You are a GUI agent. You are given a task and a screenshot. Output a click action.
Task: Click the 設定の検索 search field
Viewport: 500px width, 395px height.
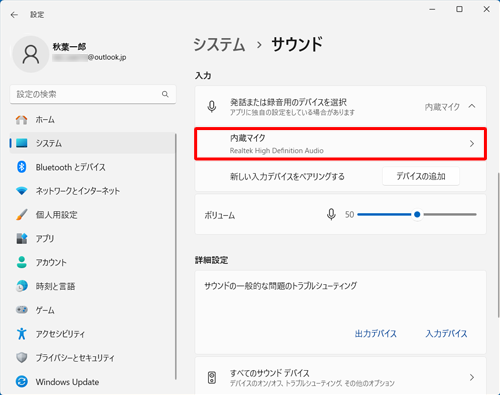(x=93, y=94)
